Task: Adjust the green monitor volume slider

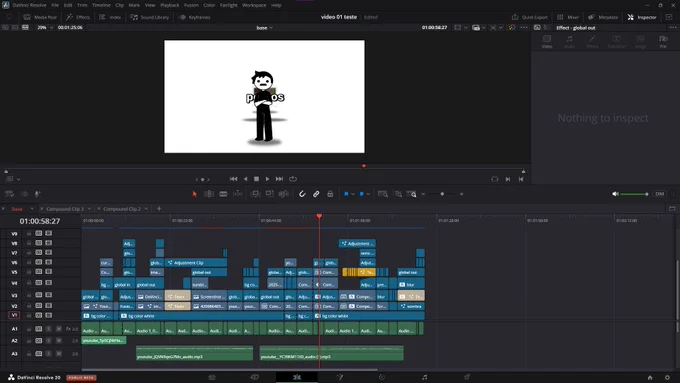Action: (x=634, y=194)
